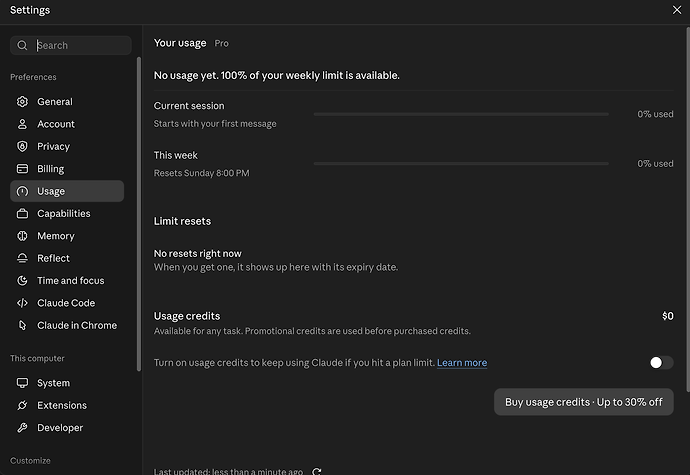Follow the Learn more link
This screenshot has width=690, height=475.
click(462, 363)
